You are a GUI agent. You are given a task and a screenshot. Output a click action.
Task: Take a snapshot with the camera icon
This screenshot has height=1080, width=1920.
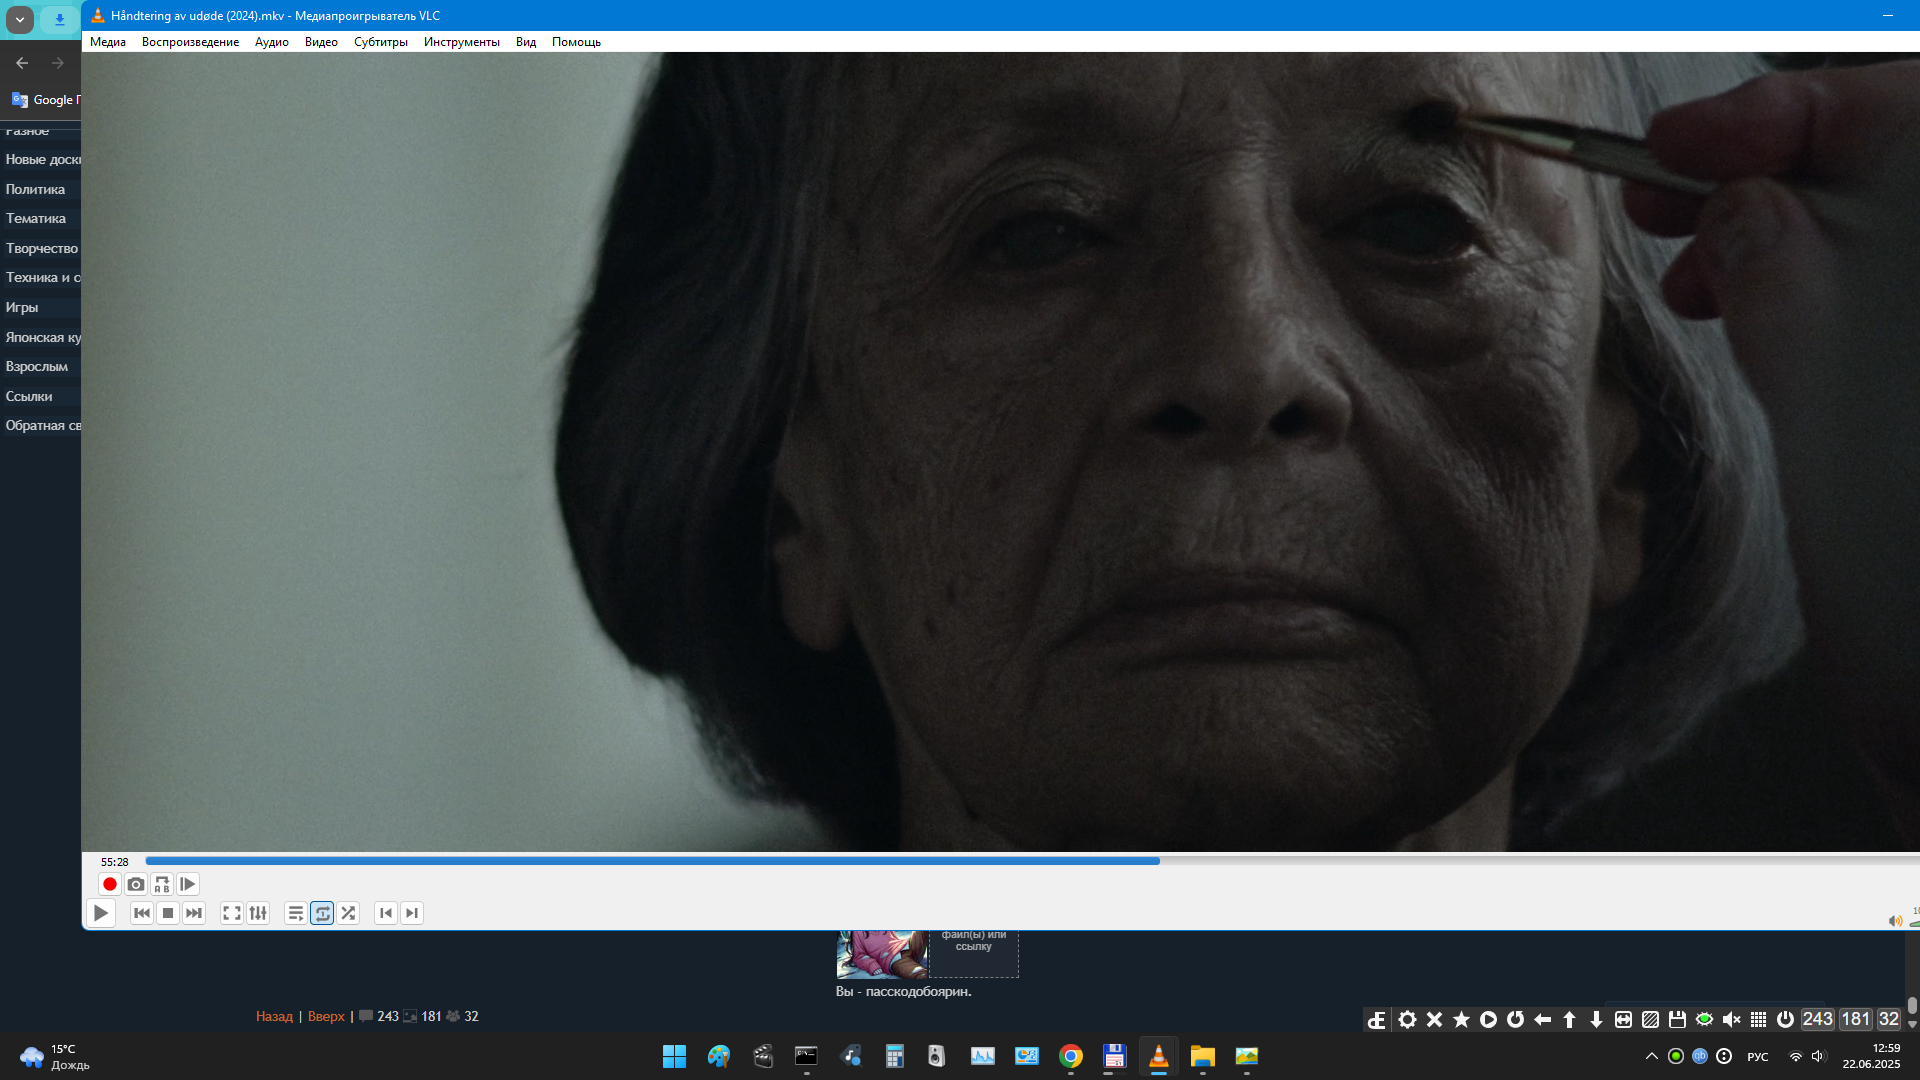[136, 884]
